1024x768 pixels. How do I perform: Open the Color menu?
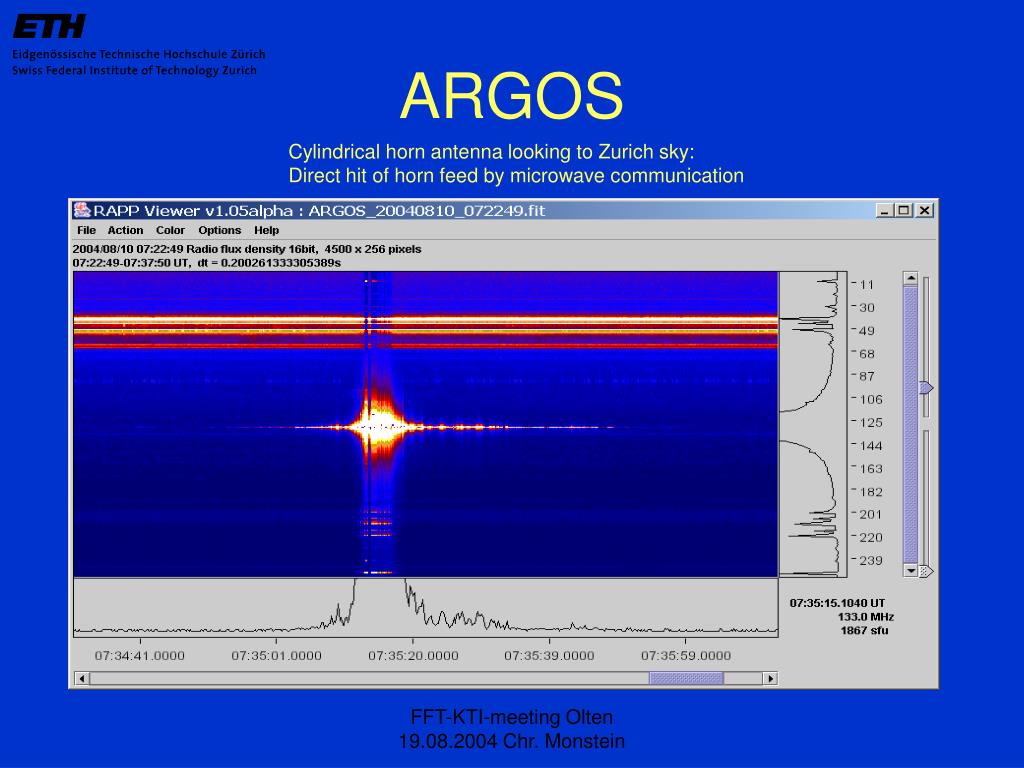(x=170, y=230)
